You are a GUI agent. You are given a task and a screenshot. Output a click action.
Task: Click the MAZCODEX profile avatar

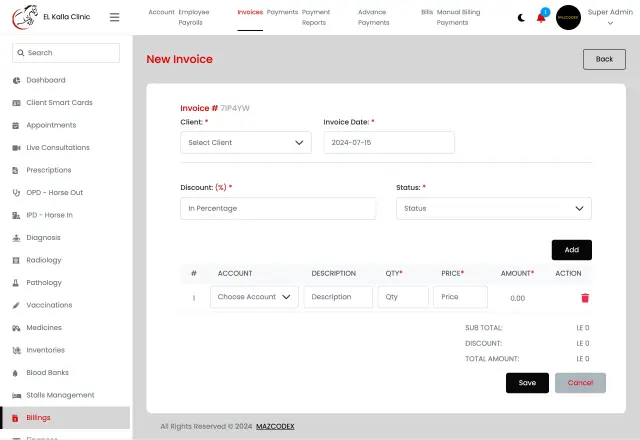[568, 18]
